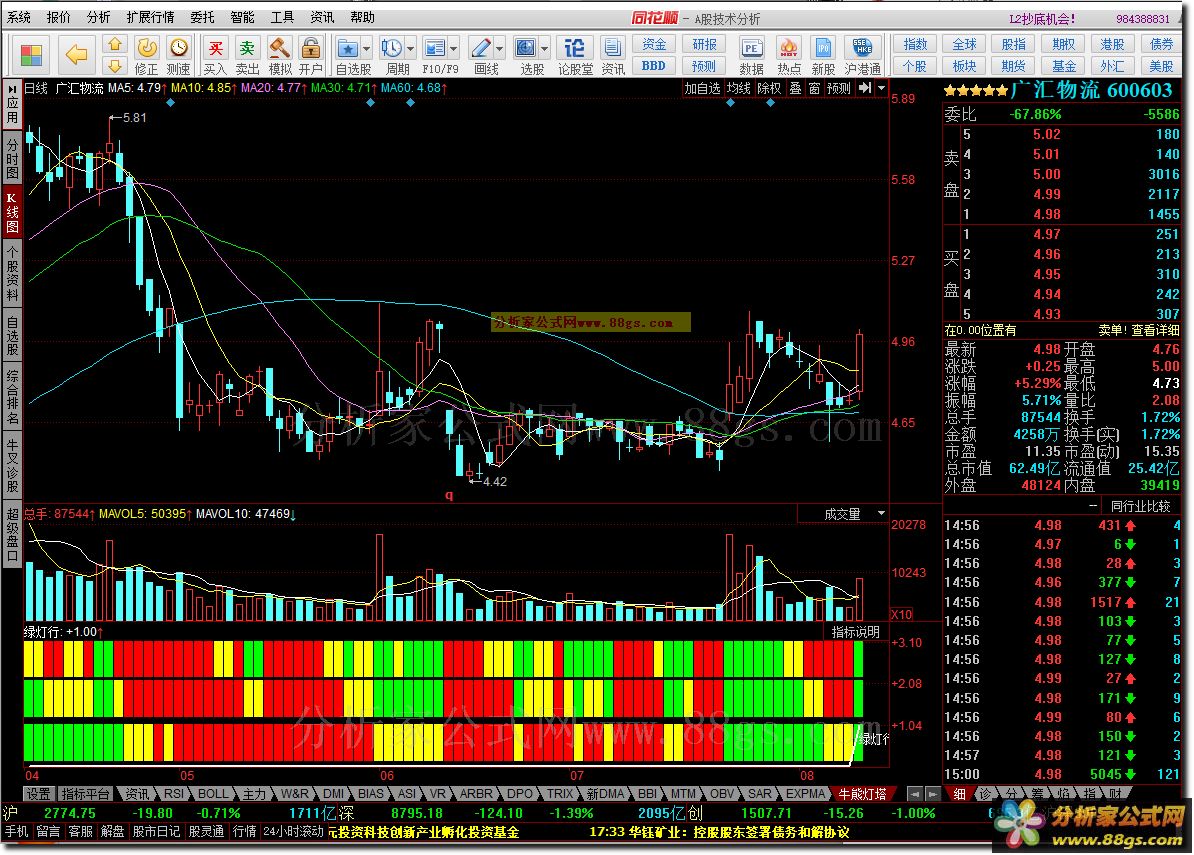Viewport: 1194px width, 855px height.
Task: Open the 报价 menu
Action: point(59,17)
